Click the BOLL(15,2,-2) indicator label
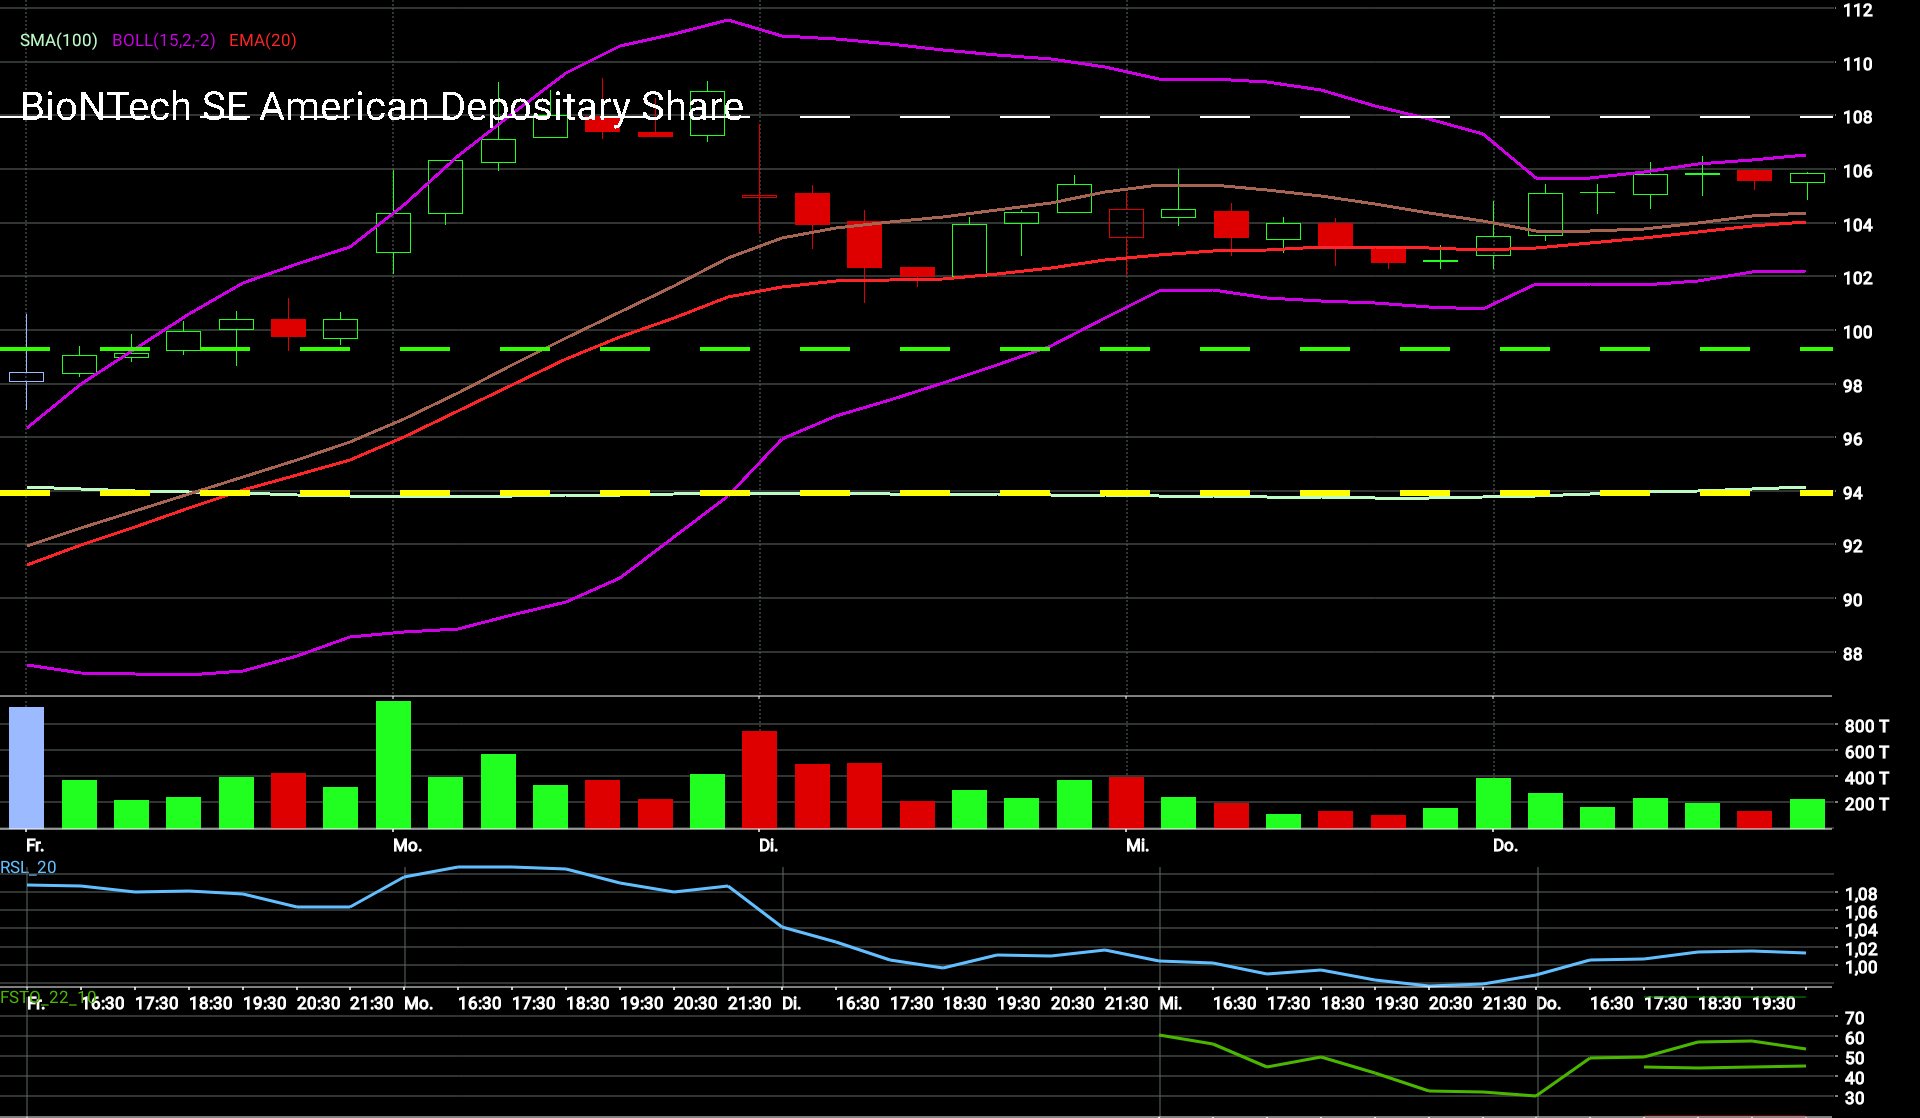Image resolution: width=1920 pixels, height=1118 pixels. (x=163, y=40)
